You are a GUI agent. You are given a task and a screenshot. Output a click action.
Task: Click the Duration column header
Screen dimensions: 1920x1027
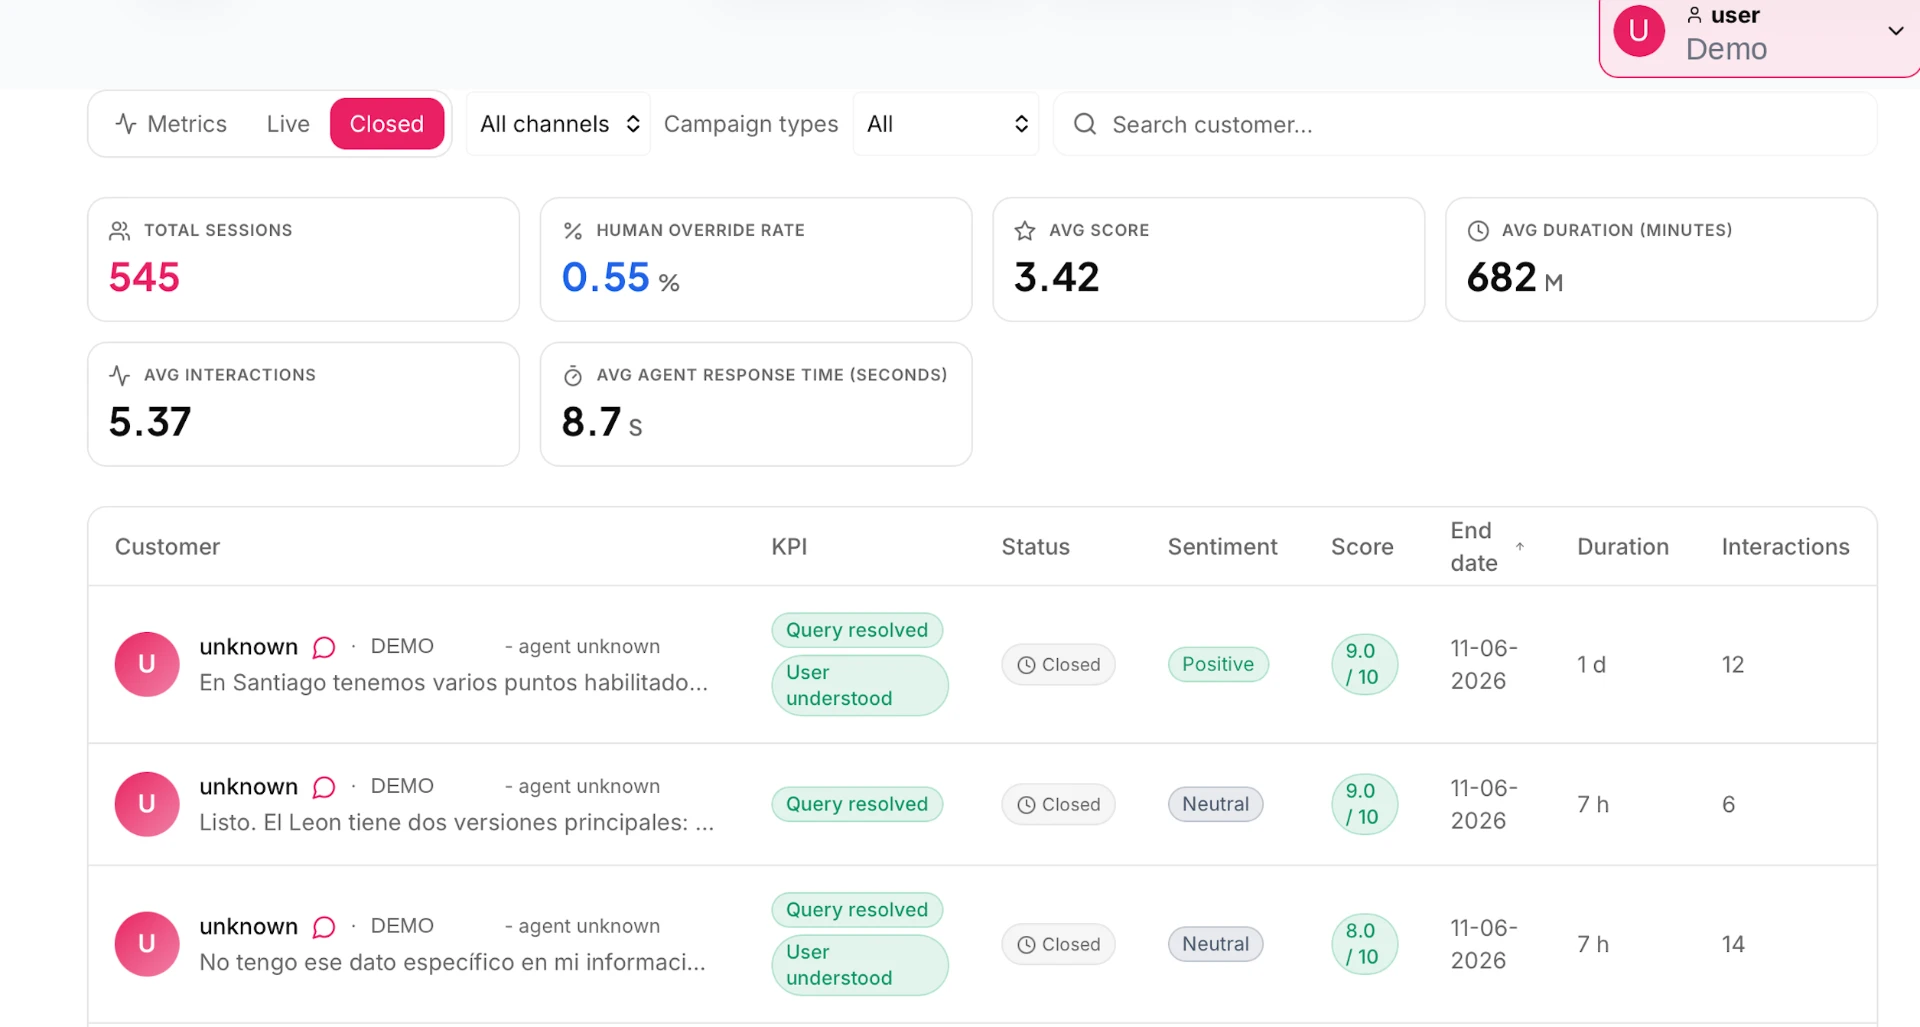1623,547
